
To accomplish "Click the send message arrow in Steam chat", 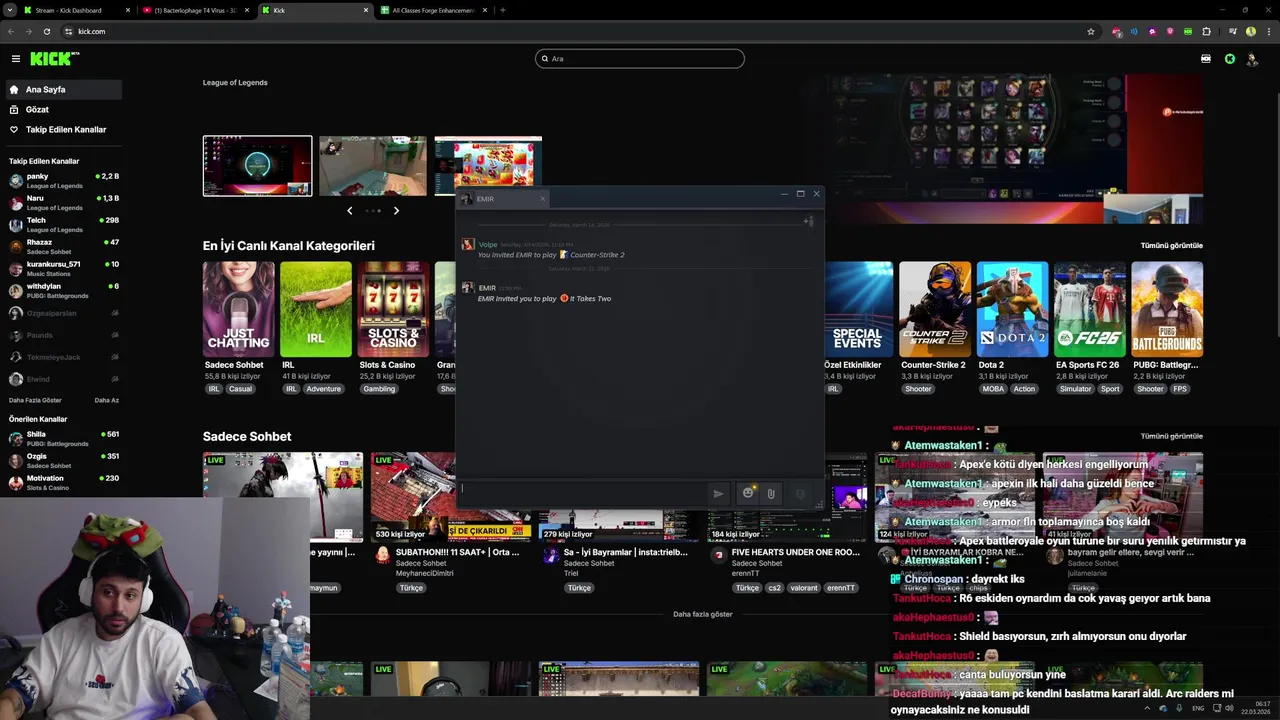I will (x=718, y=493).
